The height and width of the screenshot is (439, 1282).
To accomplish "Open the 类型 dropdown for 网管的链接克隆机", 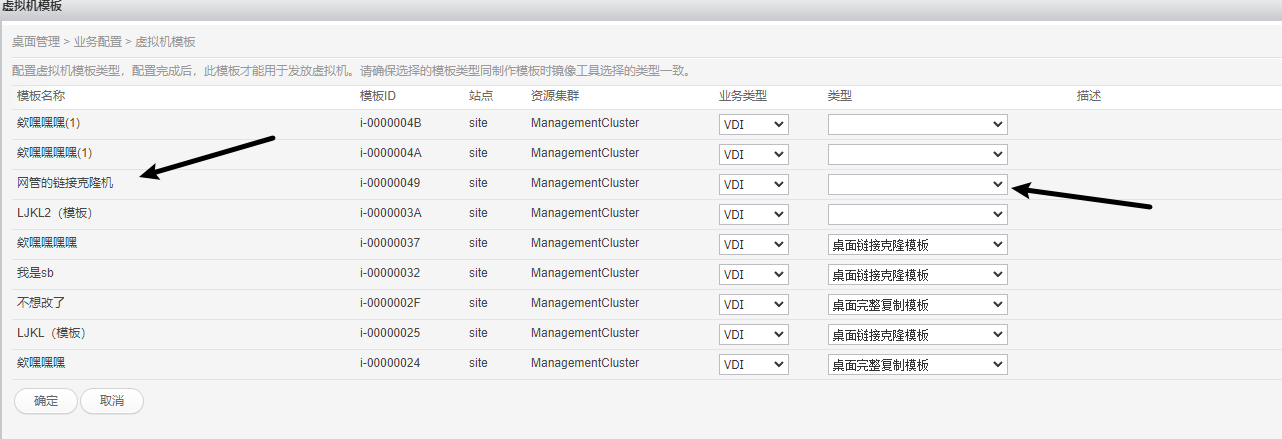I will pos(917,184).
